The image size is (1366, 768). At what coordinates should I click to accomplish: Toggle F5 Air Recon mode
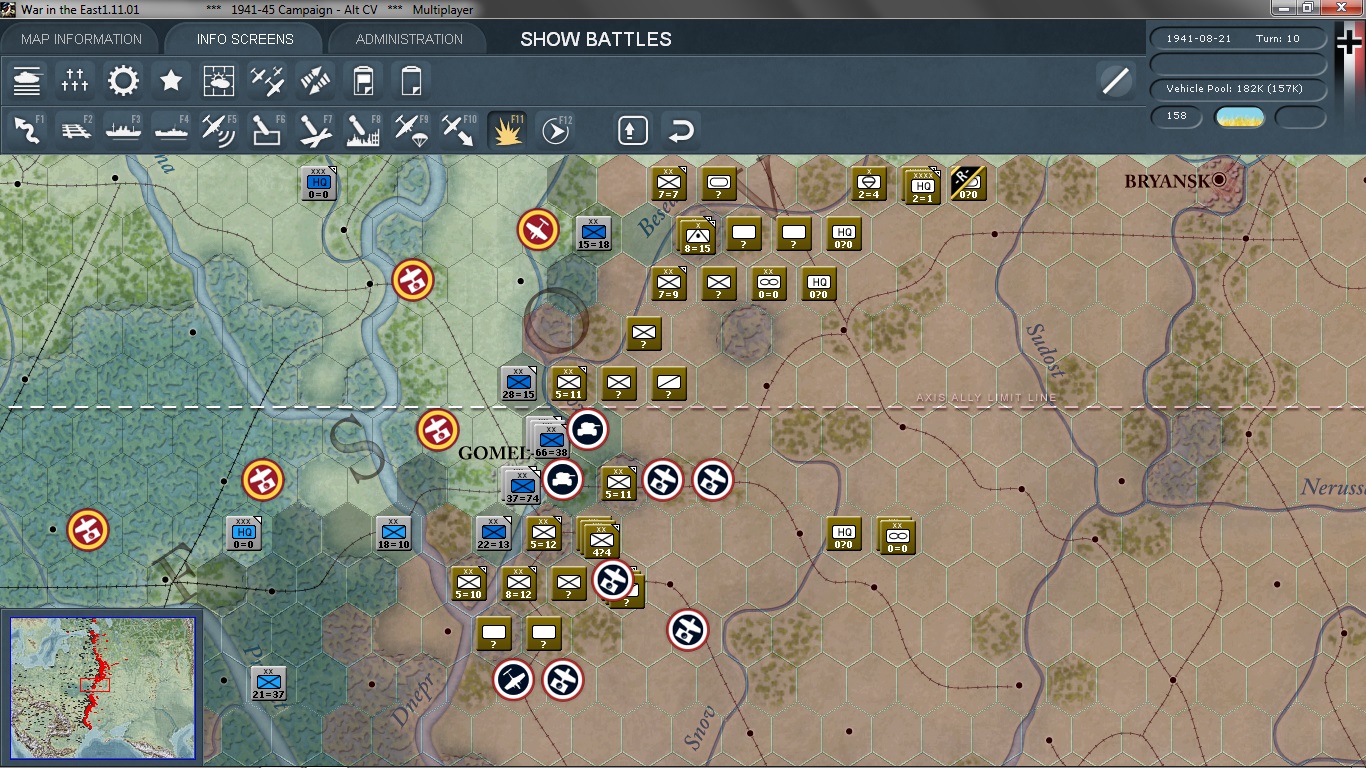[x=219, y=130]
